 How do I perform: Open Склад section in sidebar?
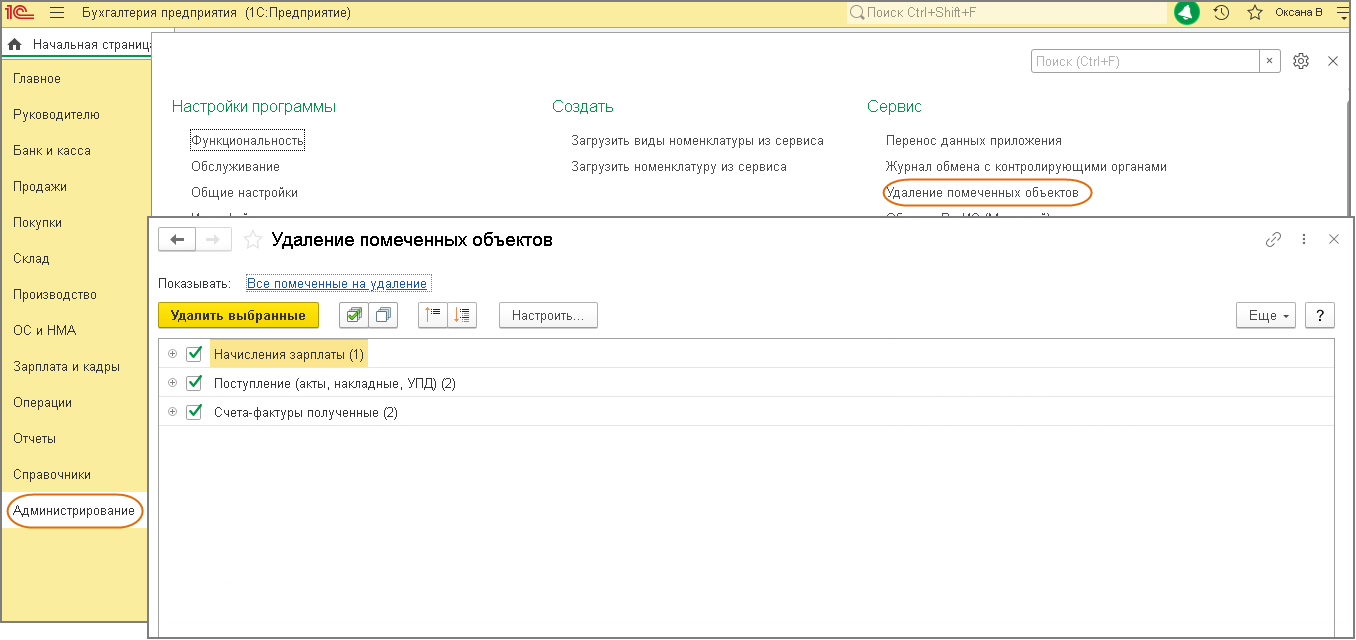pyautogui.click(x=31, y=259)
